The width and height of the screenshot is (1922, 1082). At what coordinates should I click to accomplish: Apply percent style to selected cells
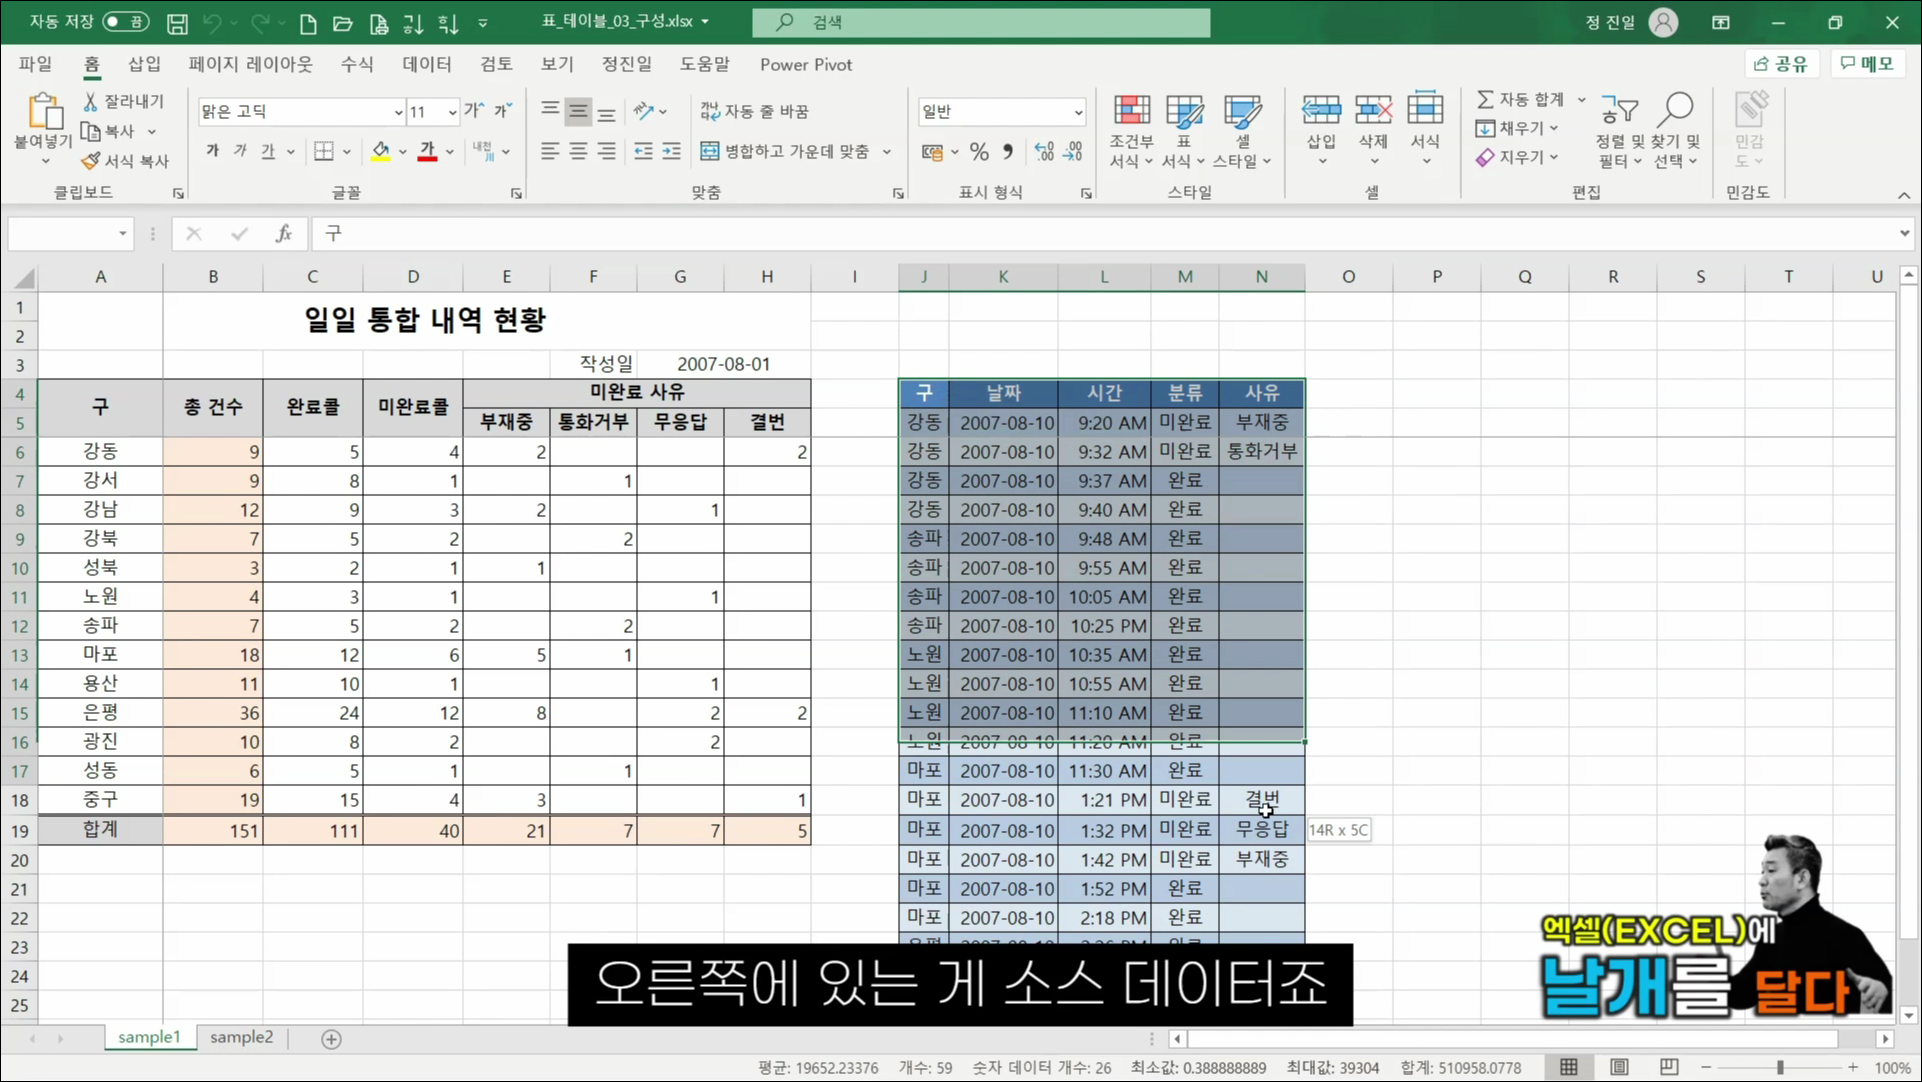click(979, 151)
